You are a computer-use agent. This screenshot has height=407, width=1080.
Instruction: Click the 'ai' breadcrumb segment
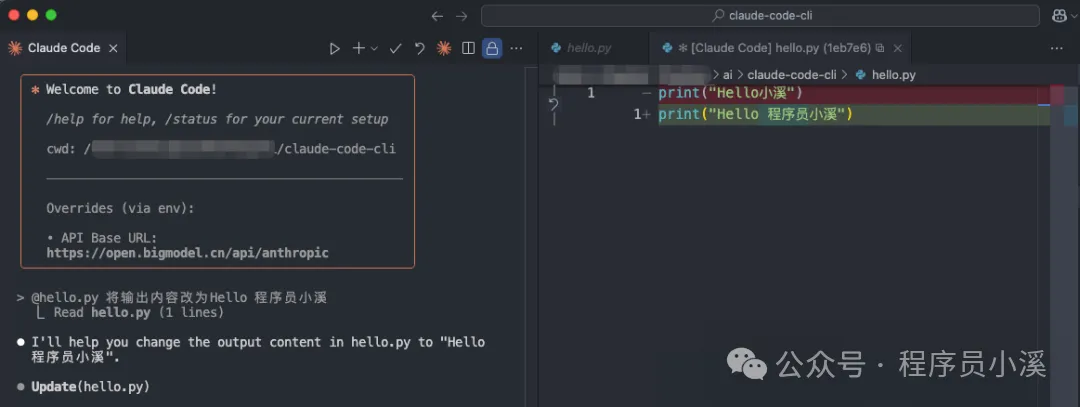tap(727, 74)
